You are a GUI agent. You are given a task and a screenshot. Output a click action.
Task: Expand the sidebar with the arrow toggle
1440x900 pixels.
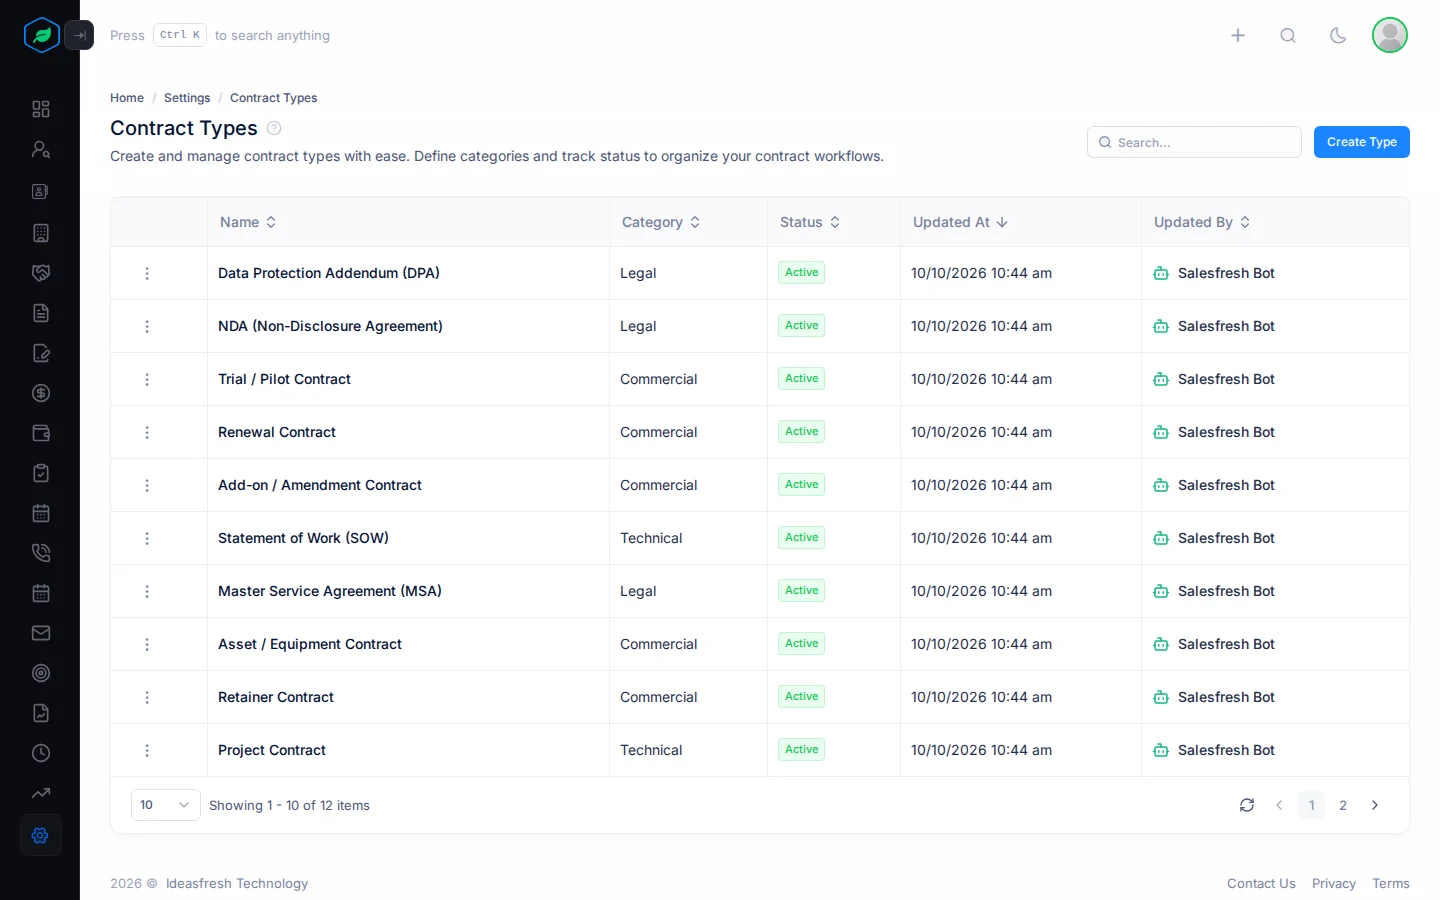click(x=79, y=35)
